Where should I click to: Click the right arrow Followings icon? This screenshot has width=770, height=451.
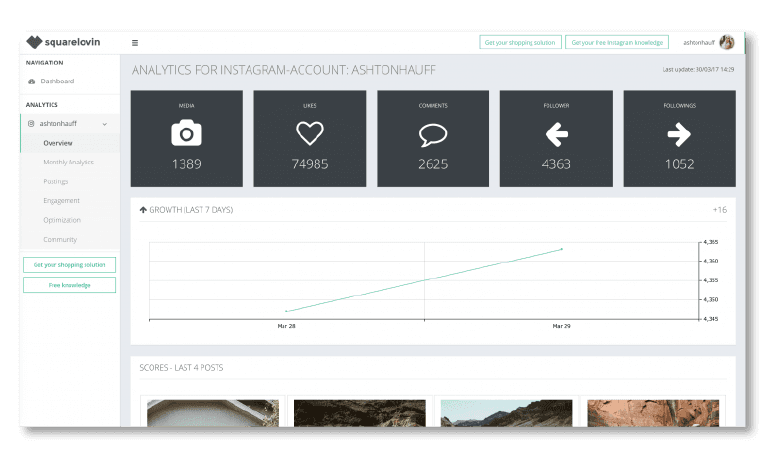click(679, 133)
